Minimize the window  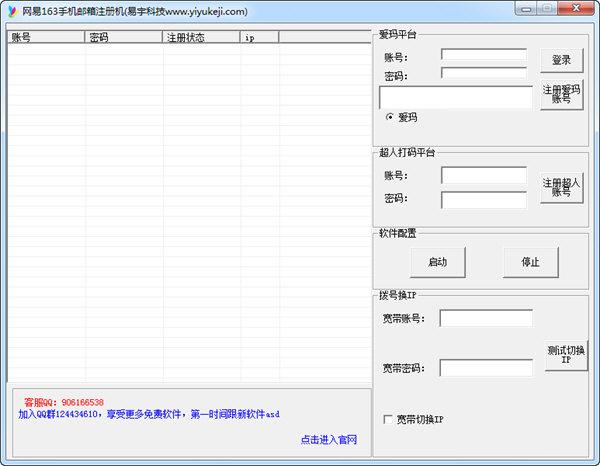[x=527, y=8]
